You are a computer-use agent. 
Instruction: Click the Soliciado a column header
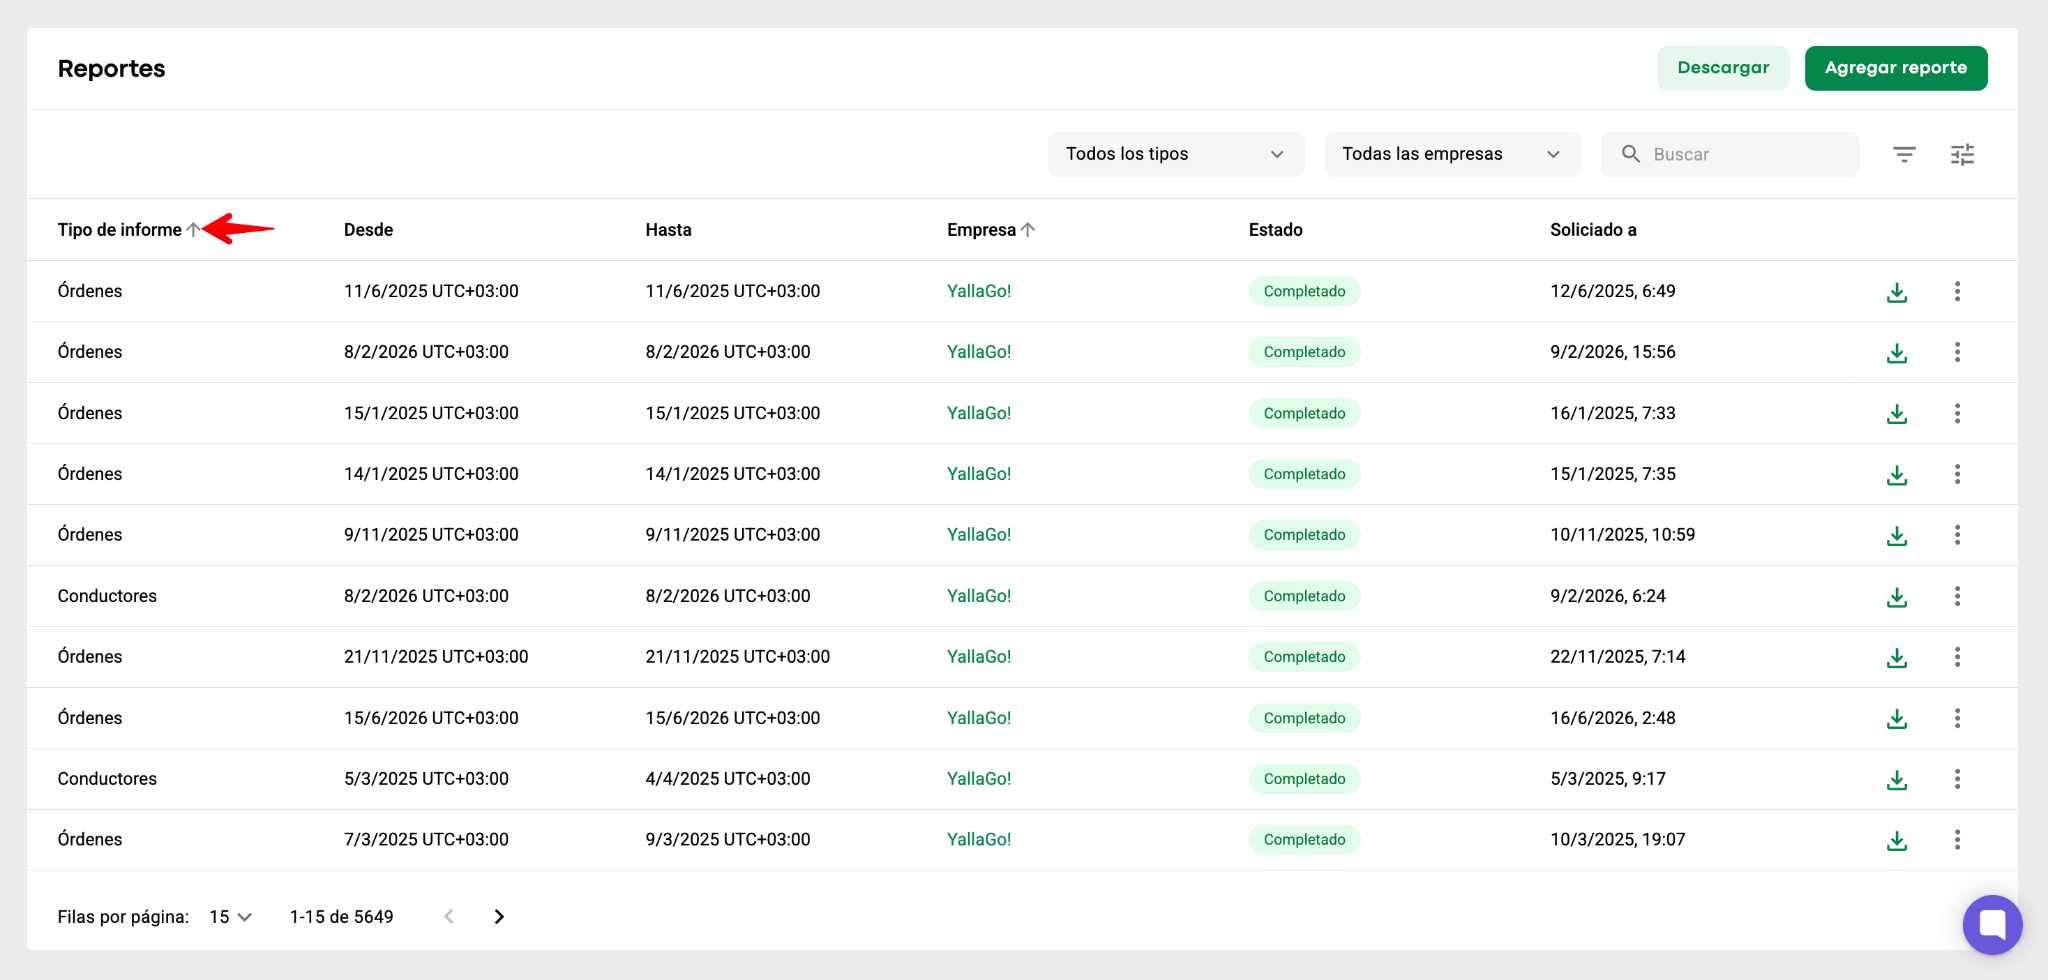click(1593, 230)
